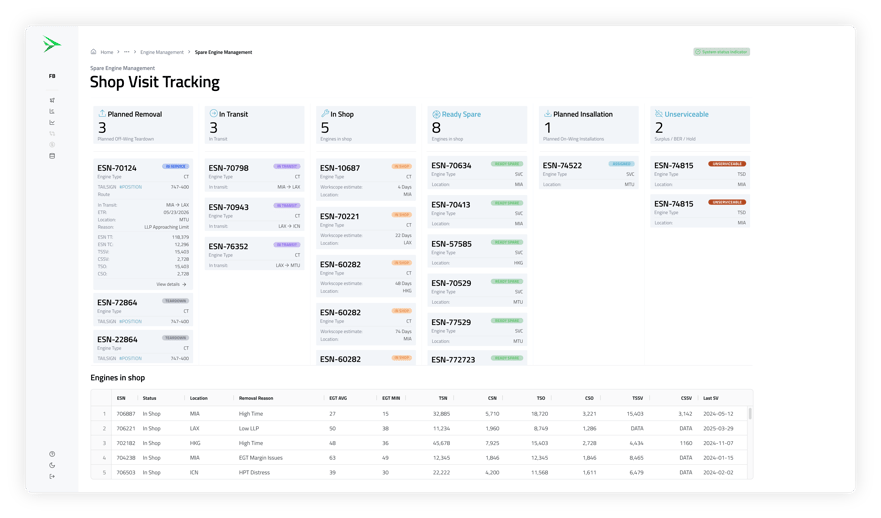Click the Planned Removal upload icon
The image size is (881, 518).
102,113
